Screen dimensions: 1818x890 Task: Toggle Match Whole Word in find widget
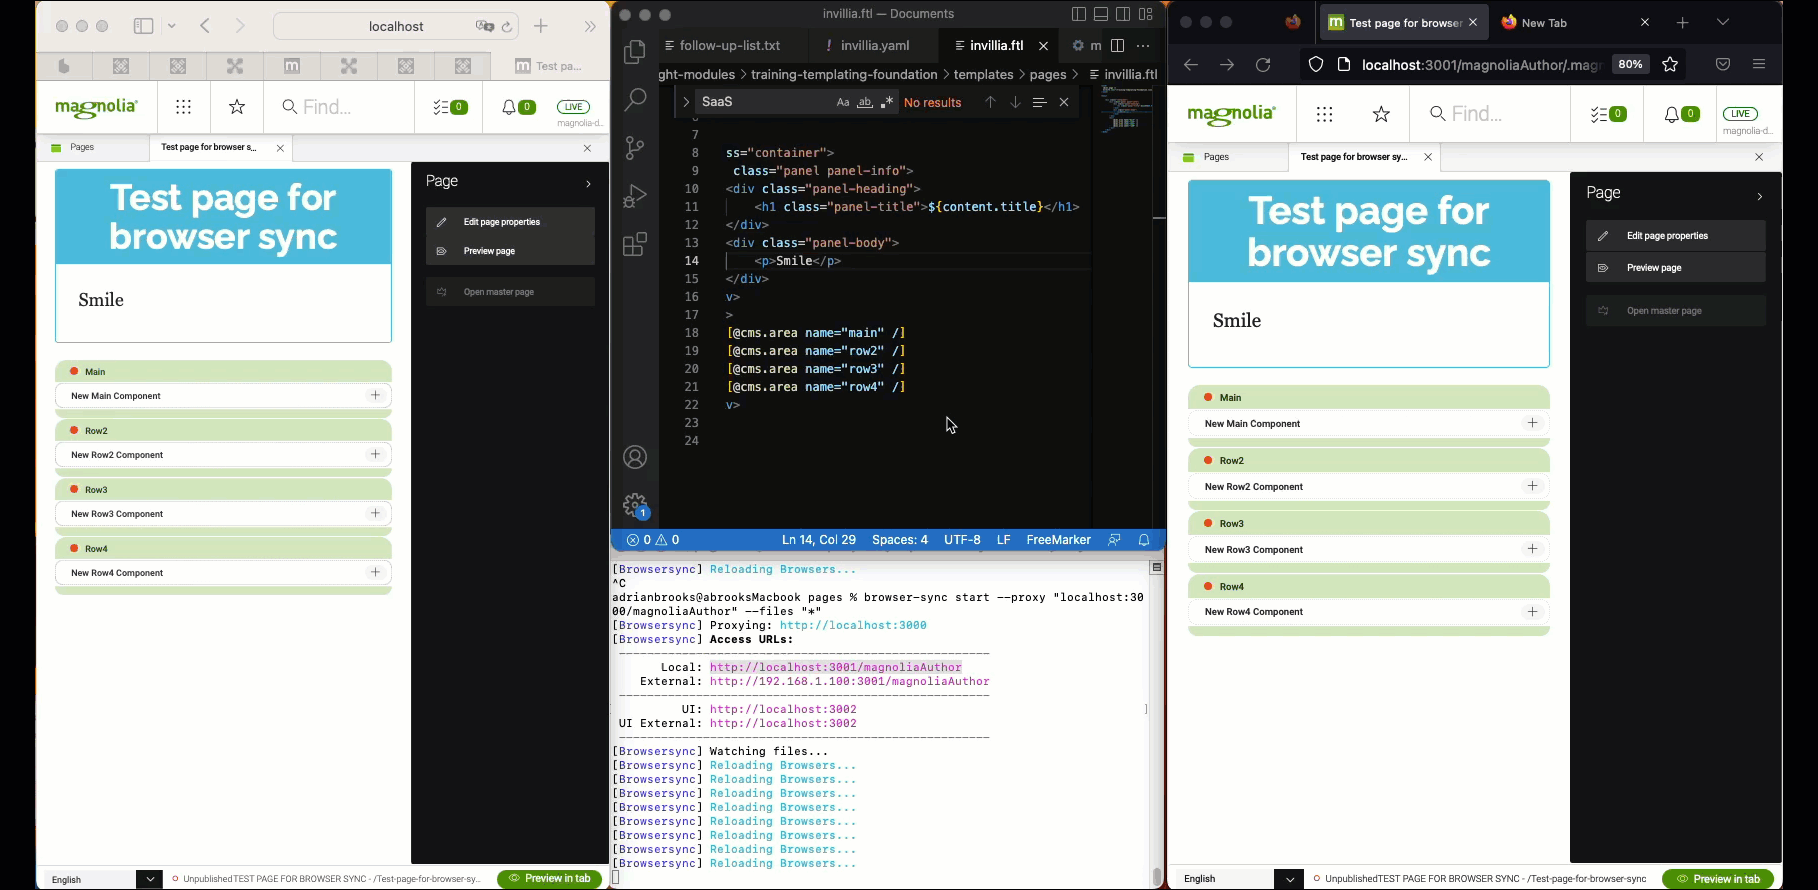click(x=865, y=102)
